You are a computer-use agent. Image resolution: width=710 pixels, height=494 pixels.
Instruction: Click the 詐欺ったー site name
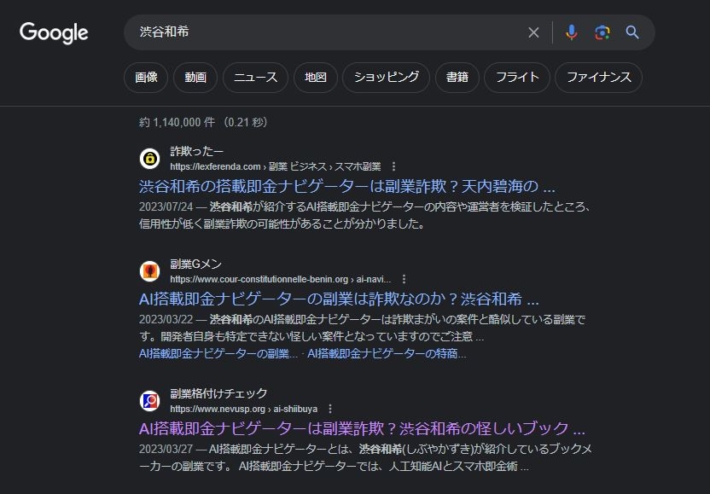[x=197, y=151]
